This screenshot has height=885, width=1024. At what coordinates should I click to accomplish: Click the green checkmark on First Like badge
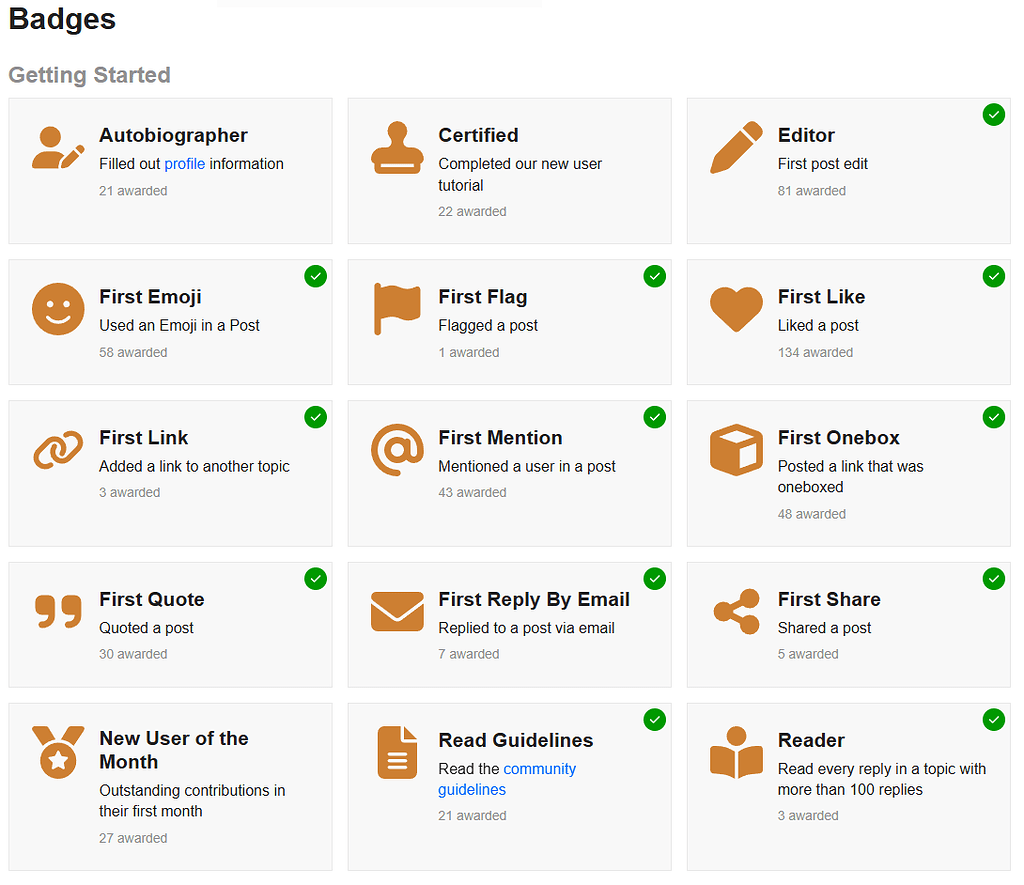point(993,276)
